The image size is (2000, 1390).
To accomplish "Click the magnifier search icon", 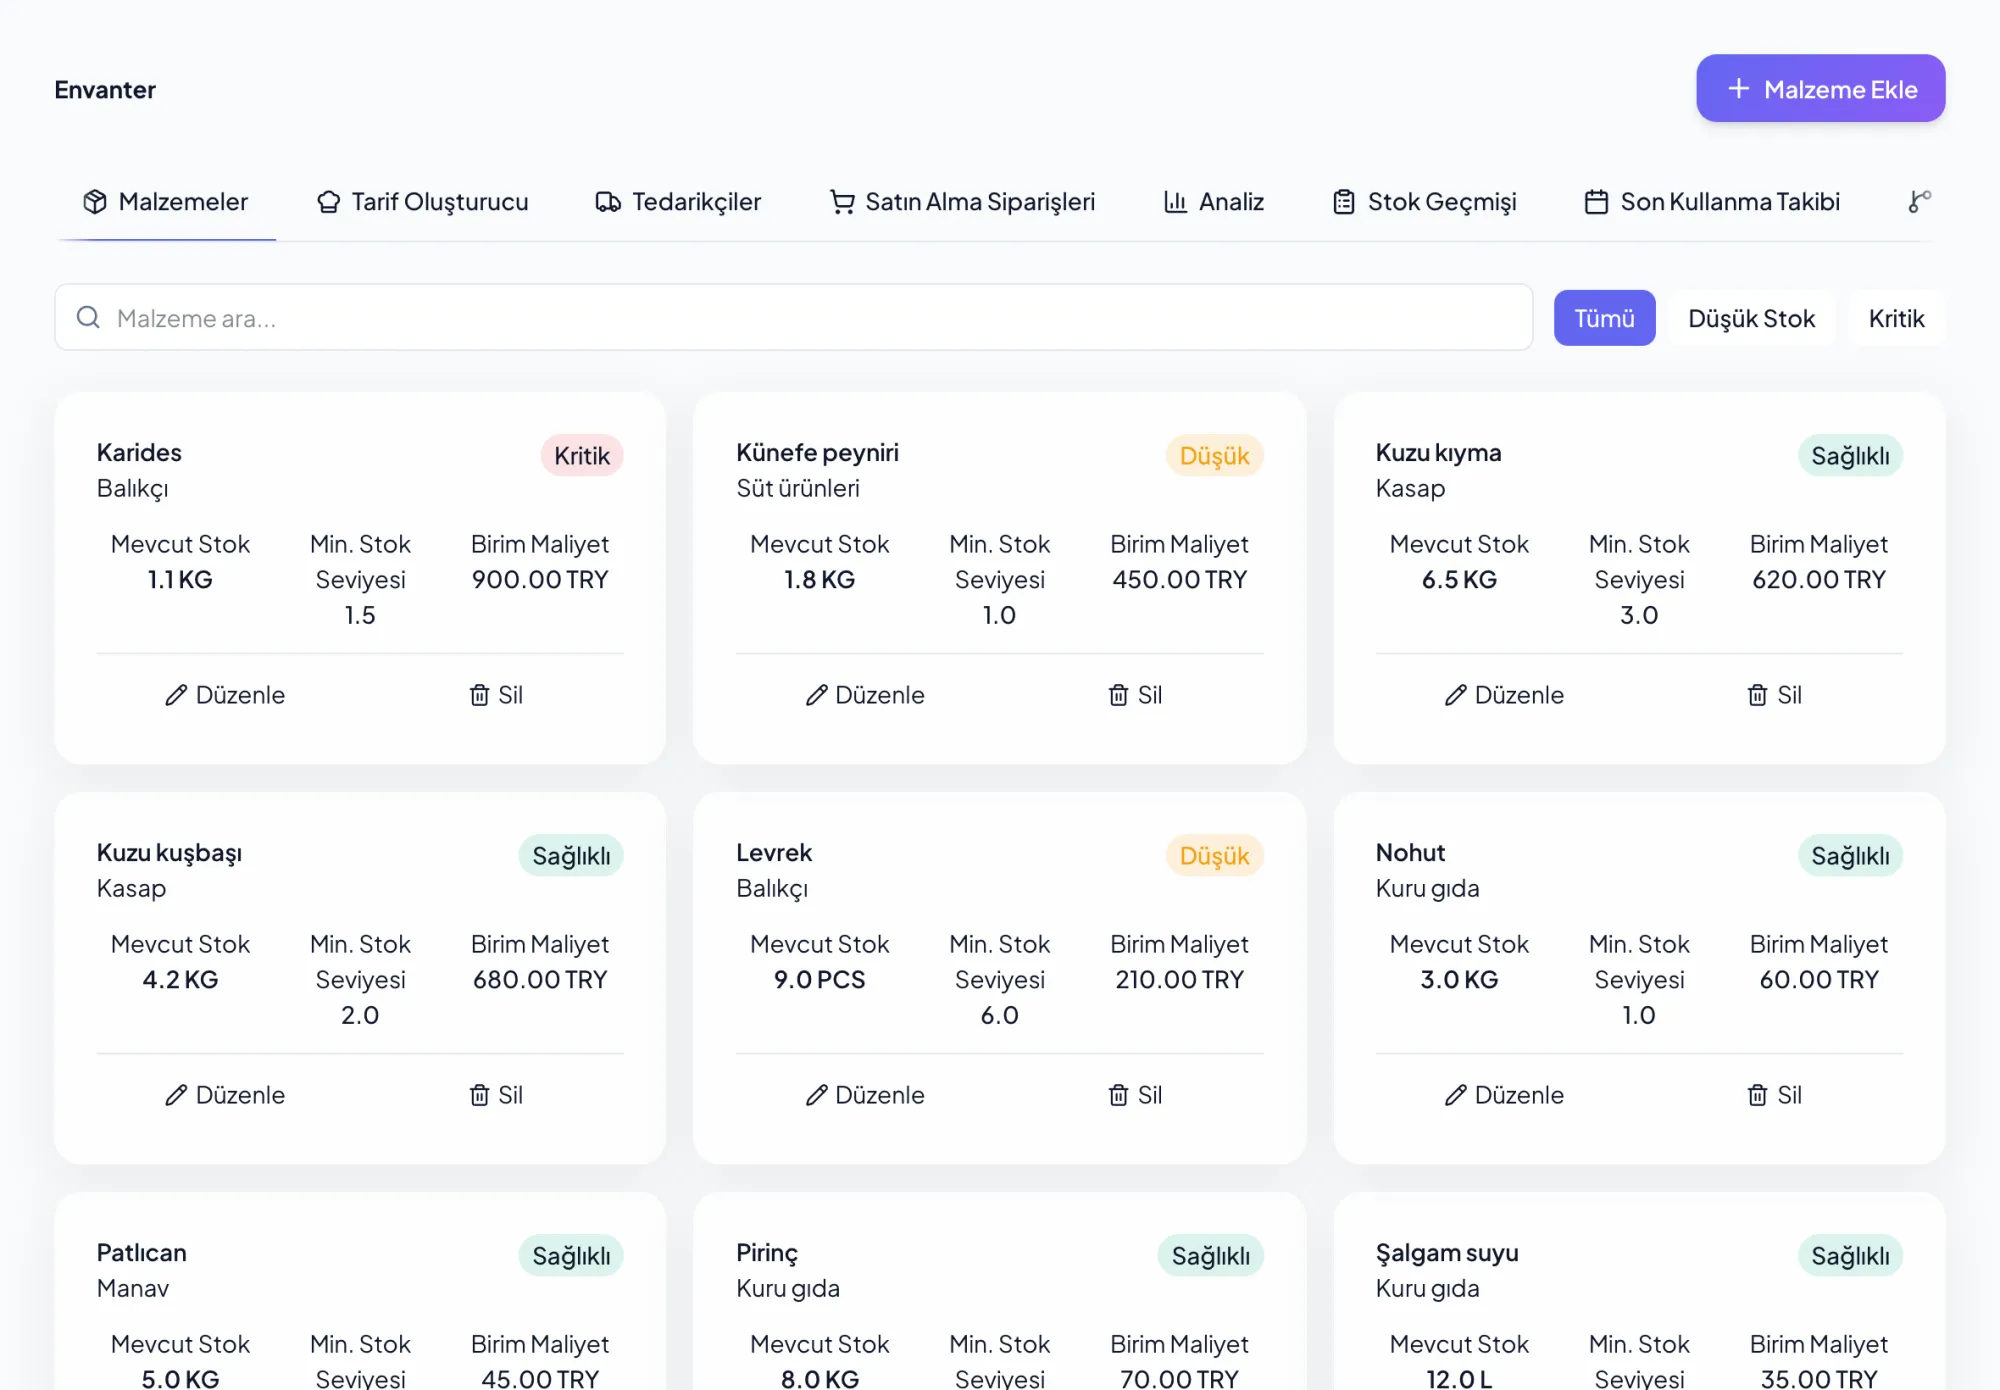I will tap(88, 317).
